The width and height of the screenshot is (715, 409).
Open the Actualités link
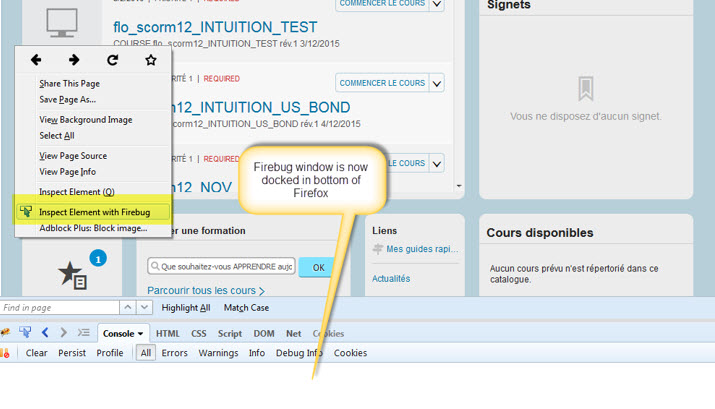391,279
